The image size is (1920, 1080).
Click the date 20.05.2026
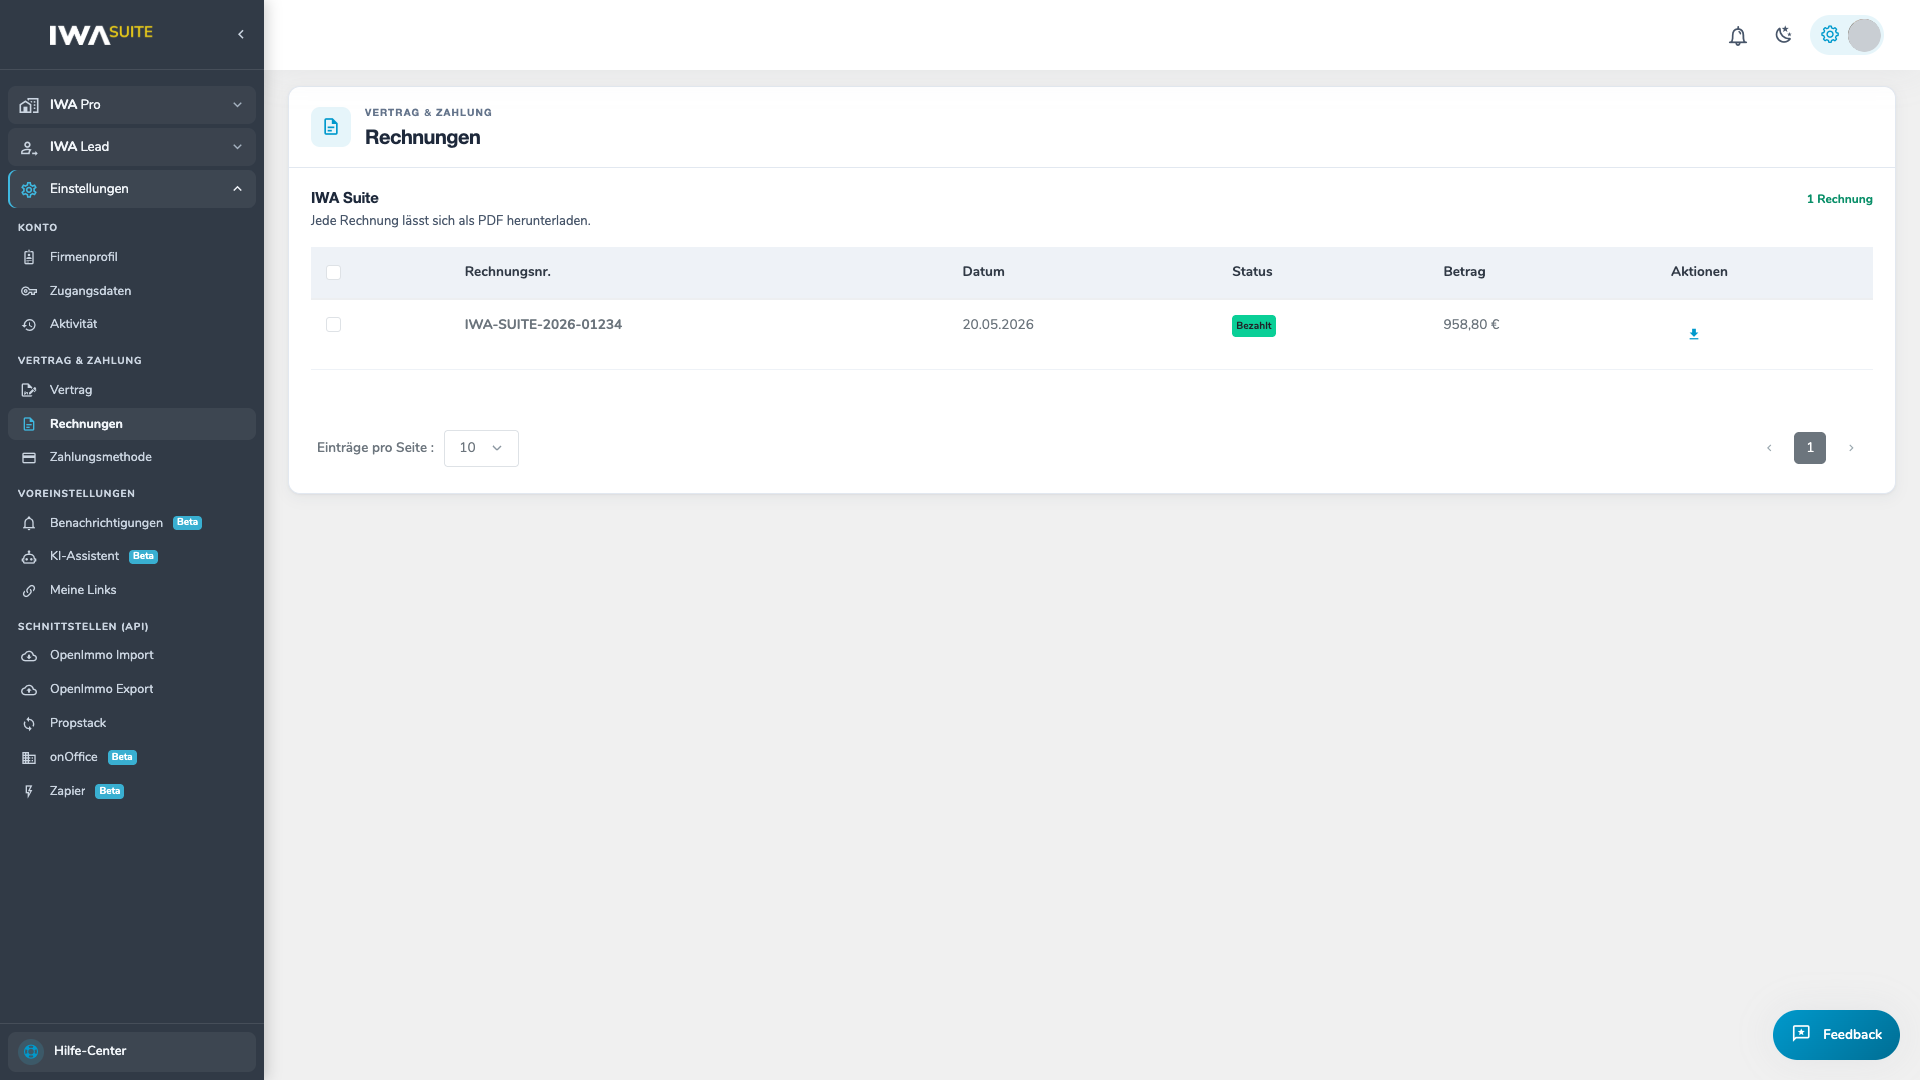pos(998,325)
